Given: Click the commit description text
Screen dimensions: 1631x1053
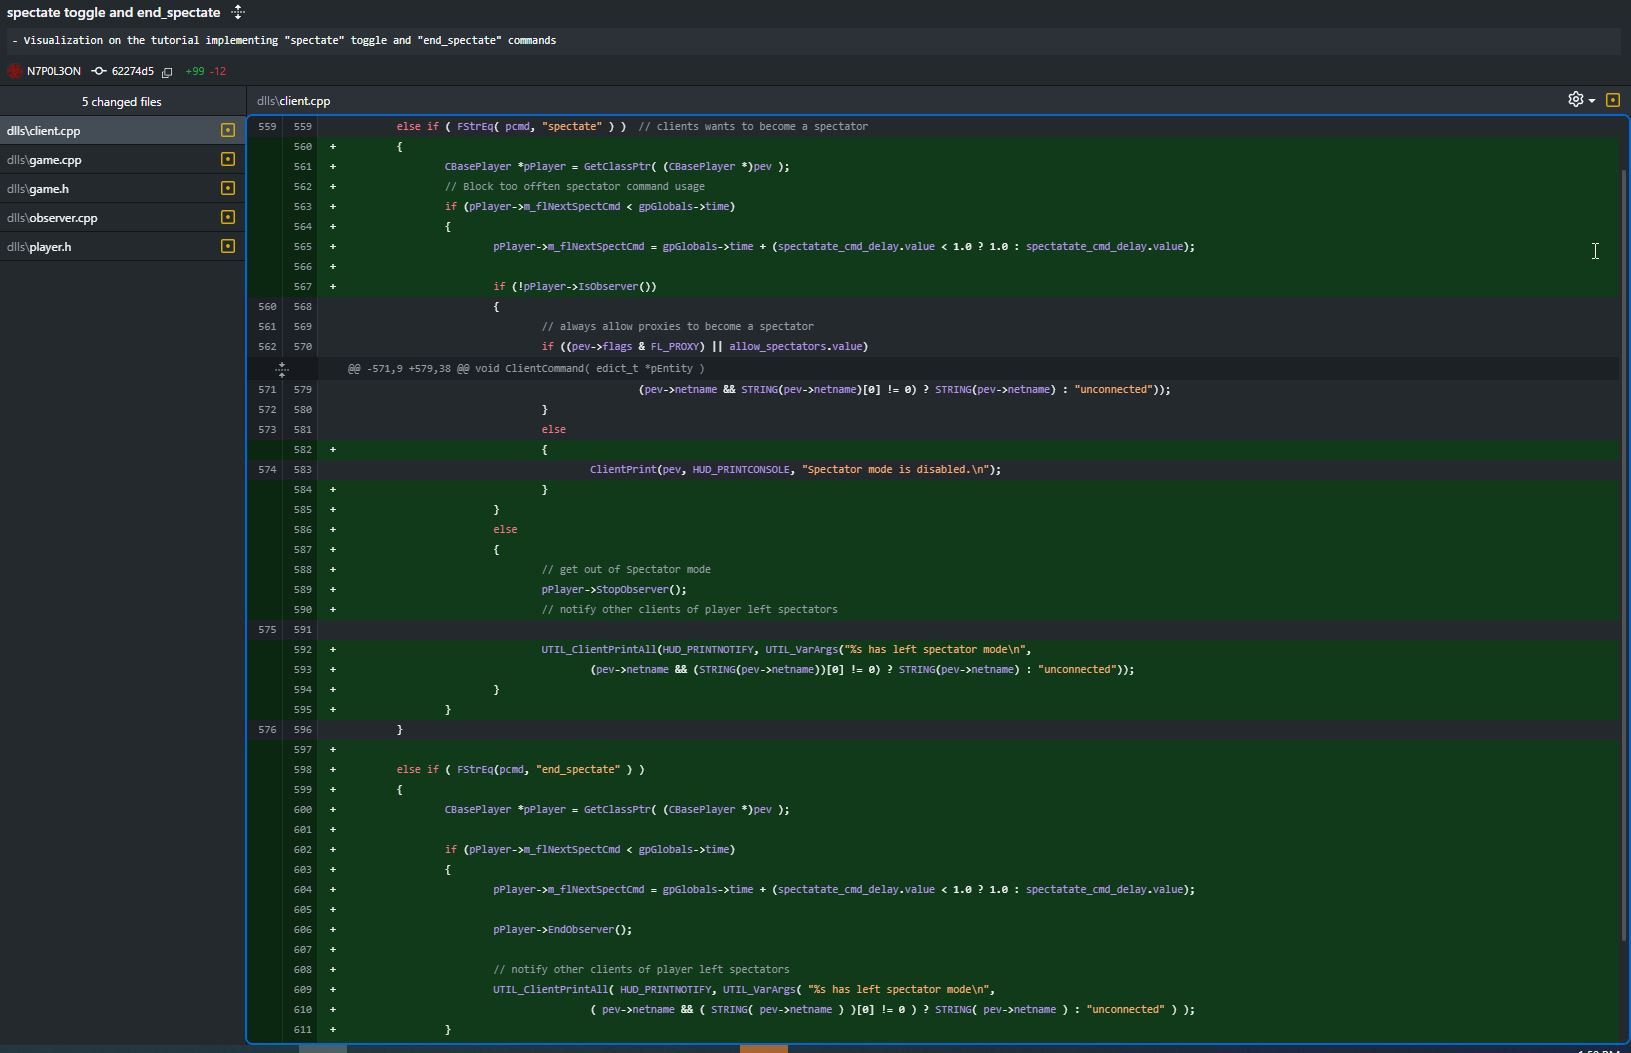Looking at the screenshot, I should coord(285,41).
